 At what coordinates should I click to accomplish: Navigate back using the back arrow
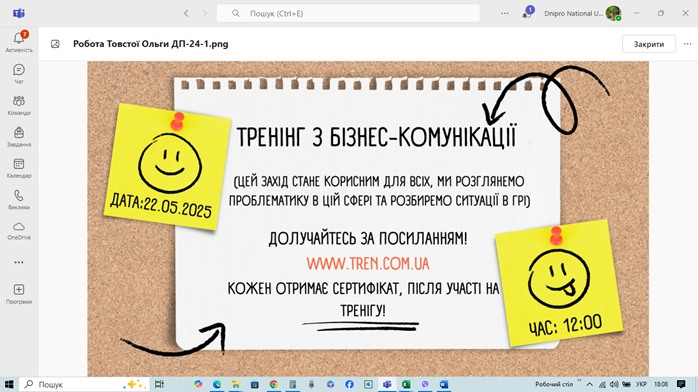click(186, 13)
